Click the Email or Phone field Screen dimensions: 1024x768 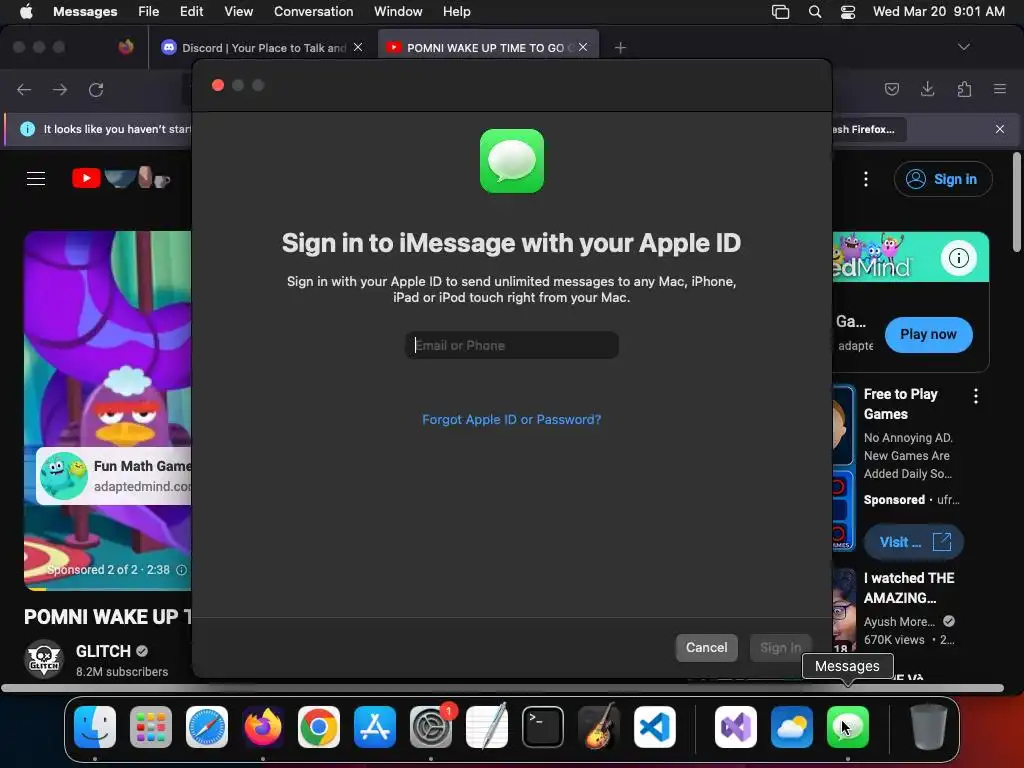click(x=511, y=345)
